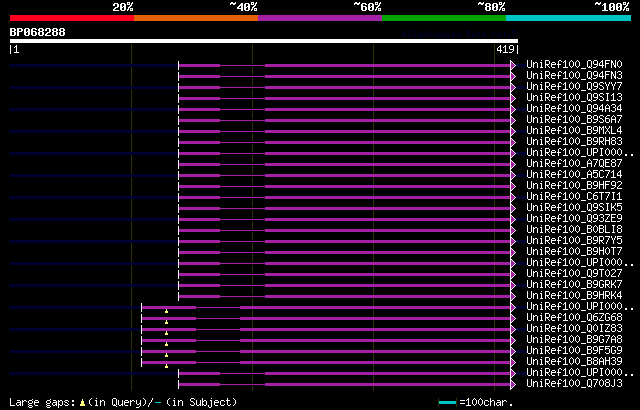The image size is (640, 410).
Task: Click the query end position label 419
Action: [x=505, y=49]
